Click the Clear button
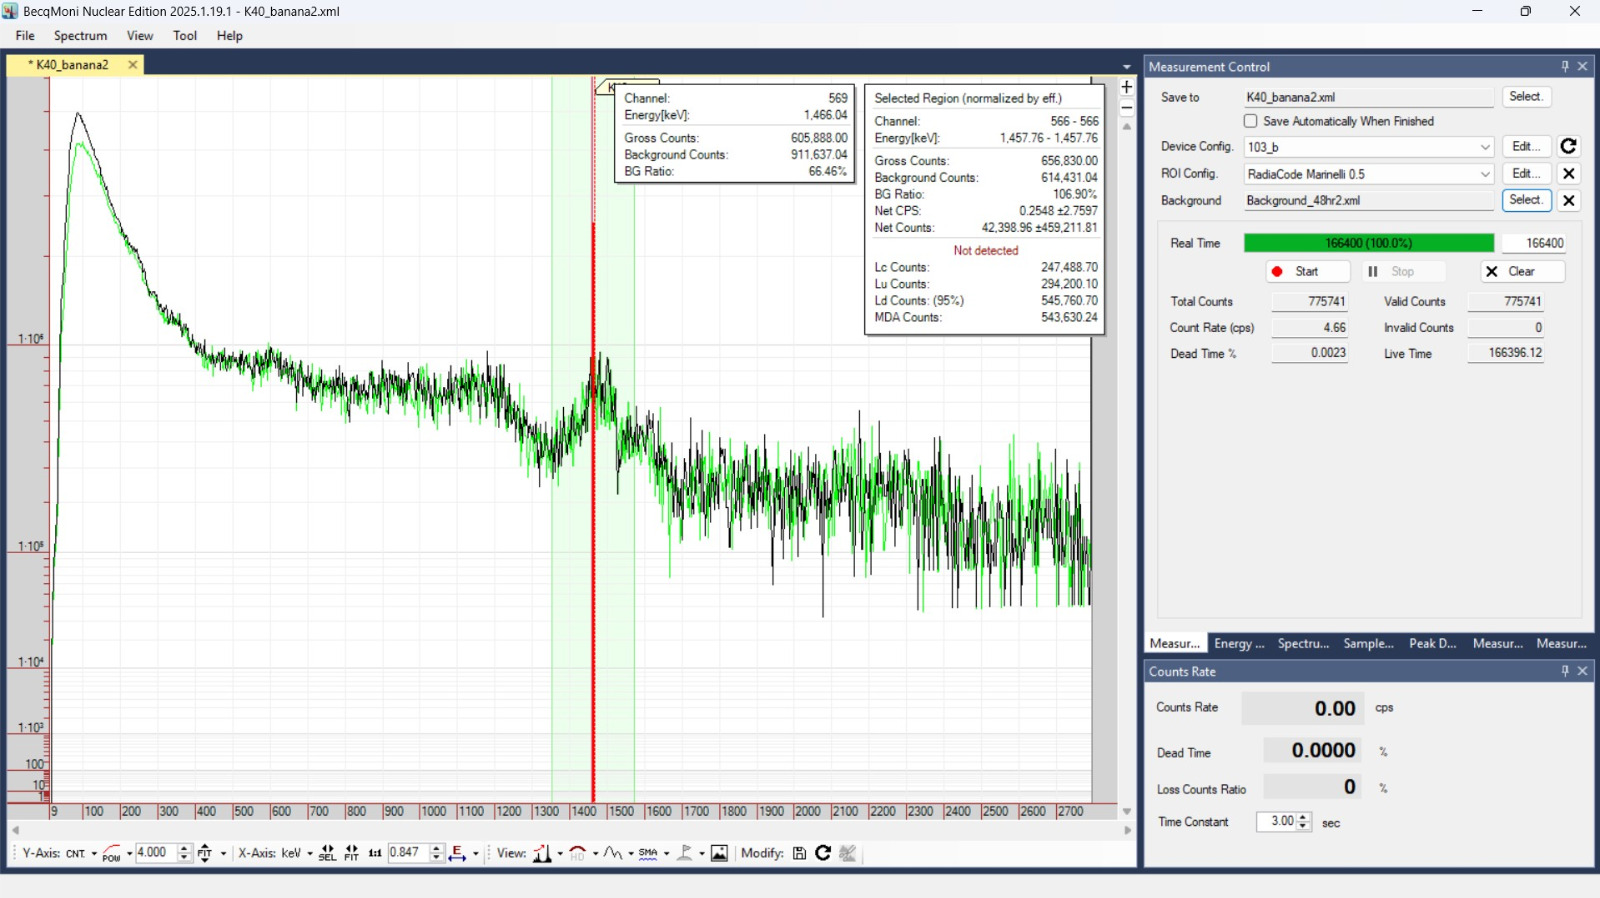The image size is (1600, 898). click(1522, 272)
